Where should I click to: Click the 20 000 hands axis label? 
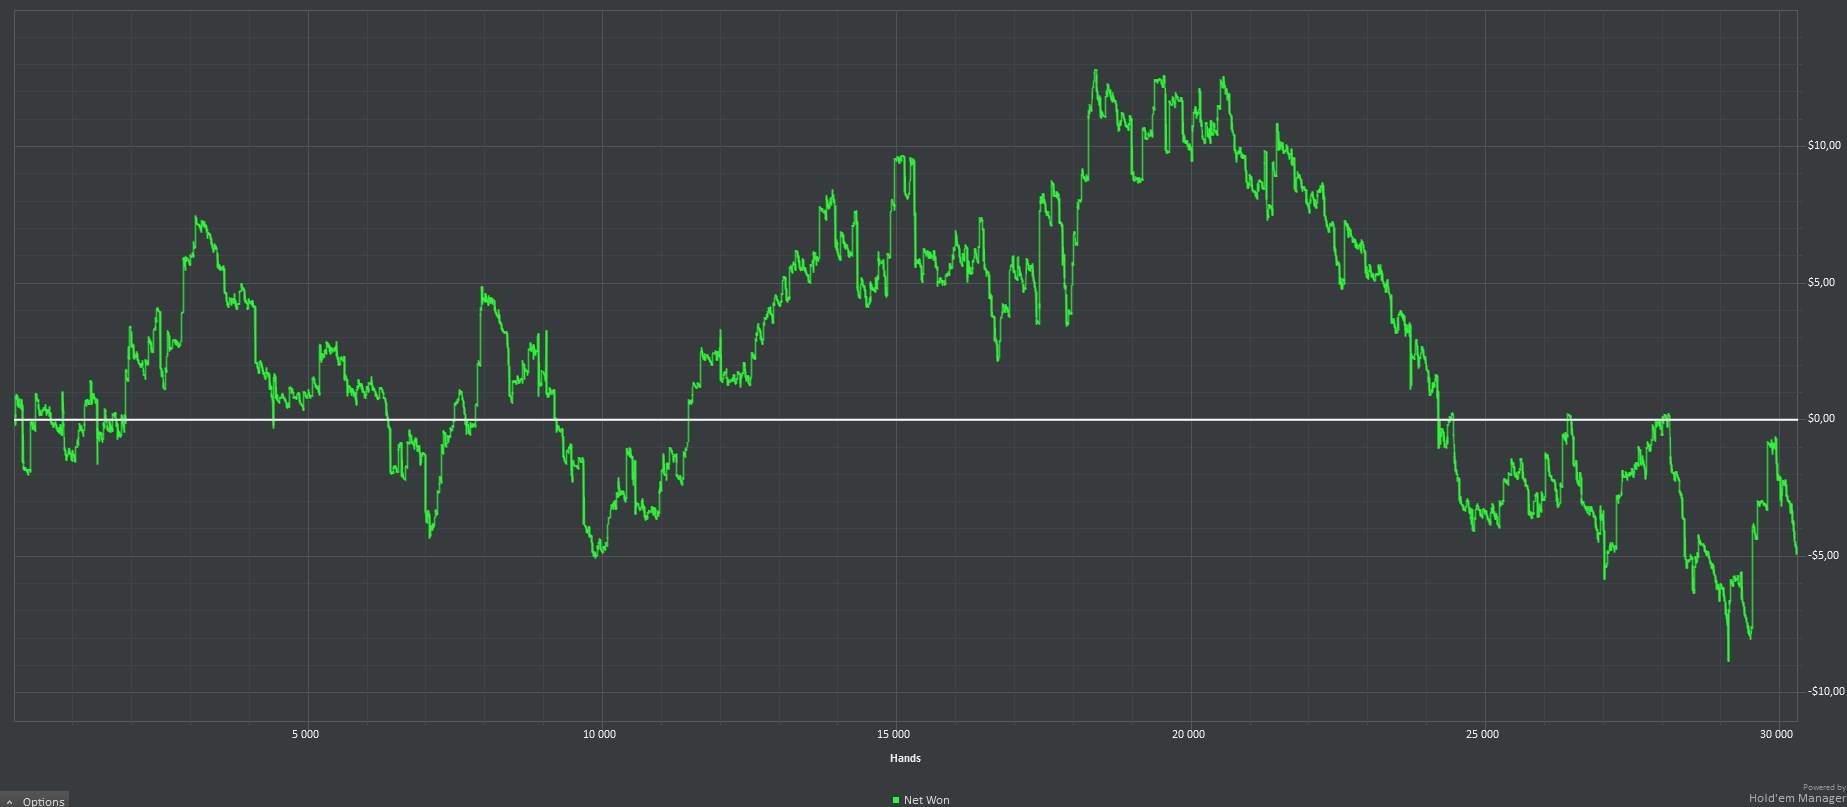pyautogui.click(x=1188, y=734)
